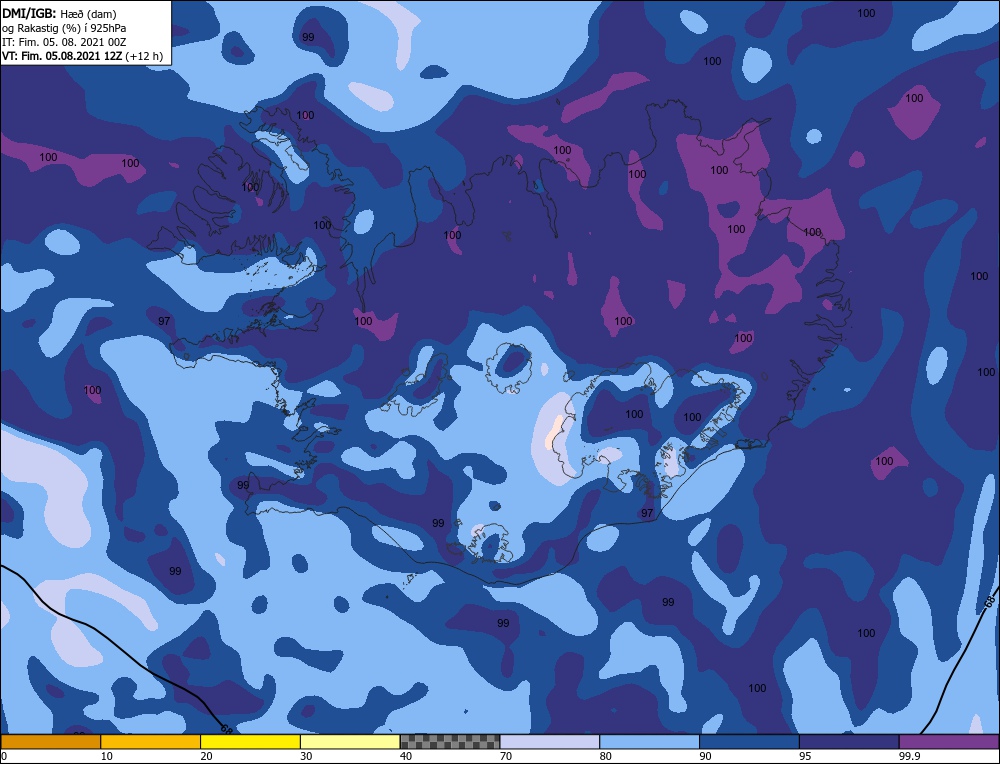Click the legend tick label "20"

(x=207, y=756)
